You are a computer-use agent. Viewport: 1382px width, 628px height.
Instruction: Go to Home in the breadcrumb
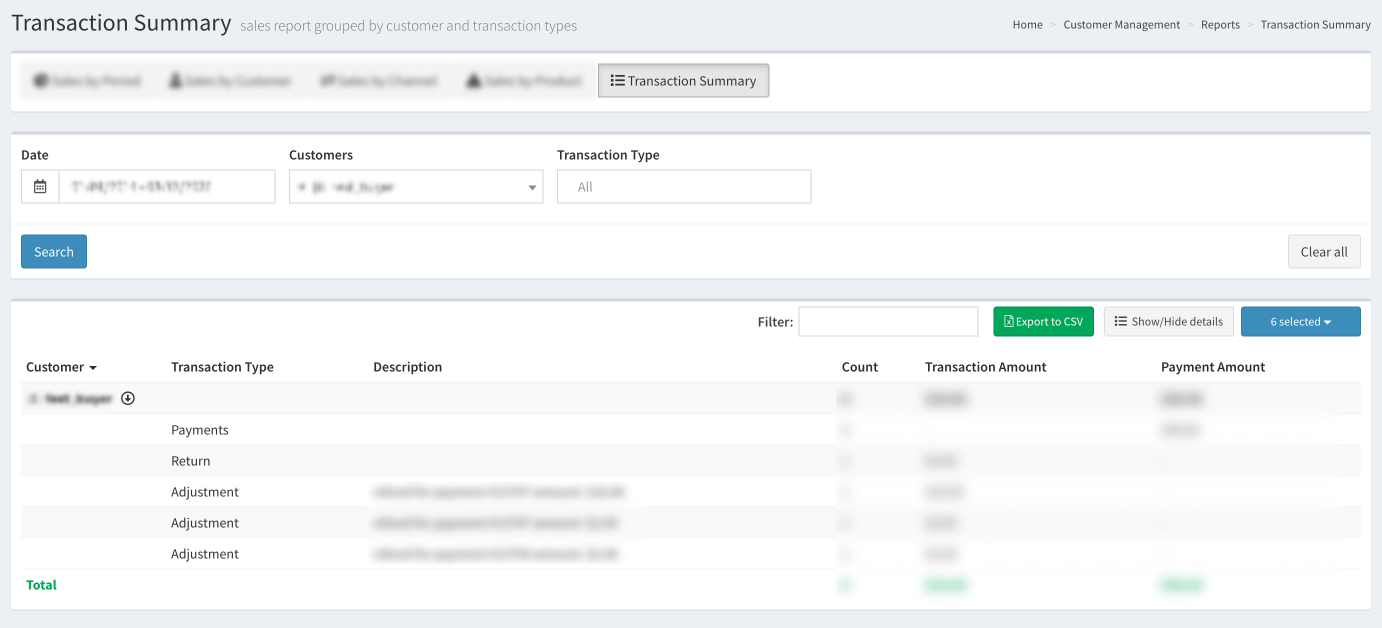click(x=1027, y=25)
